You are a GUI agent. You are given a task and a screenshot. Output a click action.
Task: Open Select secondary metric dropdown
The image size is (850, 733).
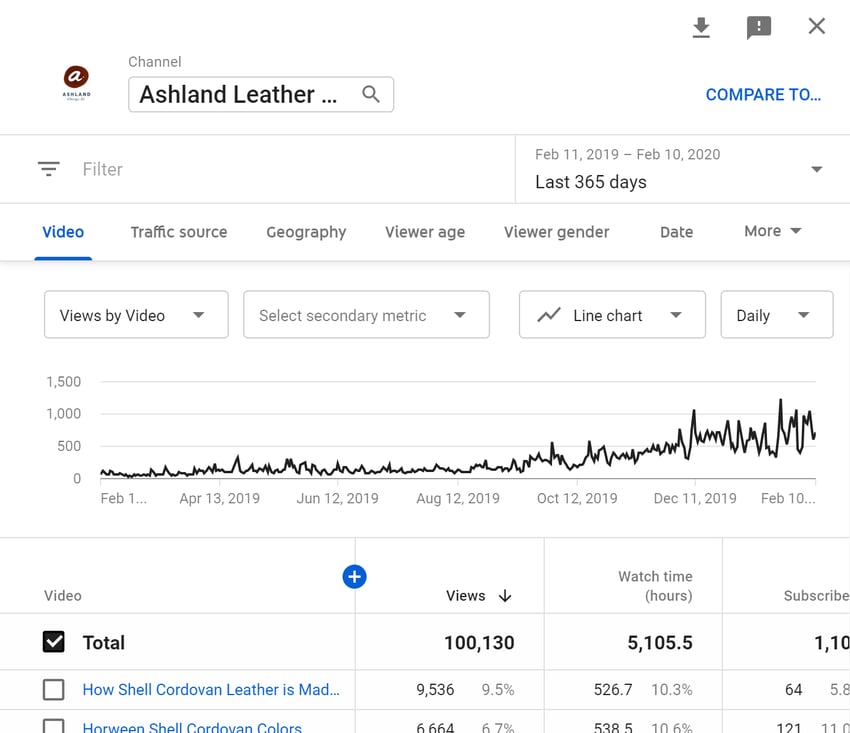click(366, 314)
